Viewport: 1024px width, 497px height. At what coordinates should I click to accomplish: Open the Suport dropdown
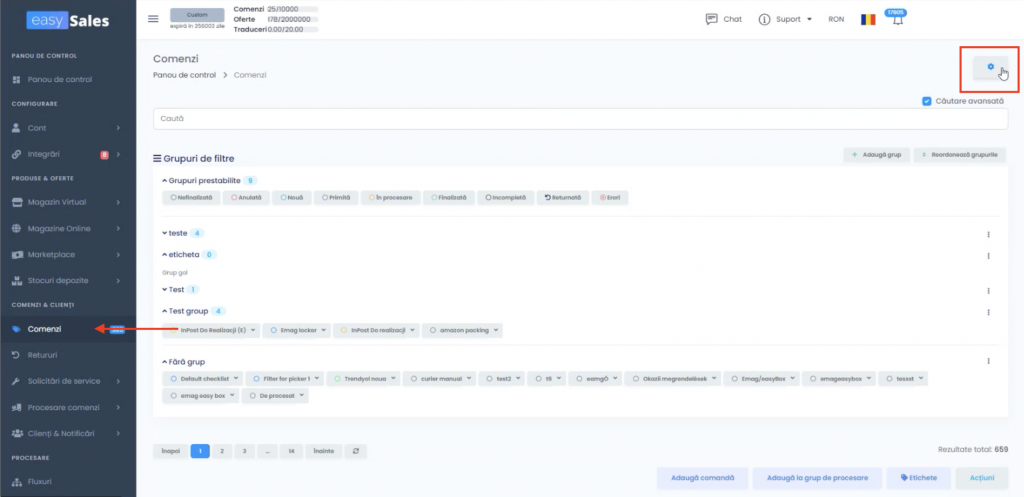[785, 19]
